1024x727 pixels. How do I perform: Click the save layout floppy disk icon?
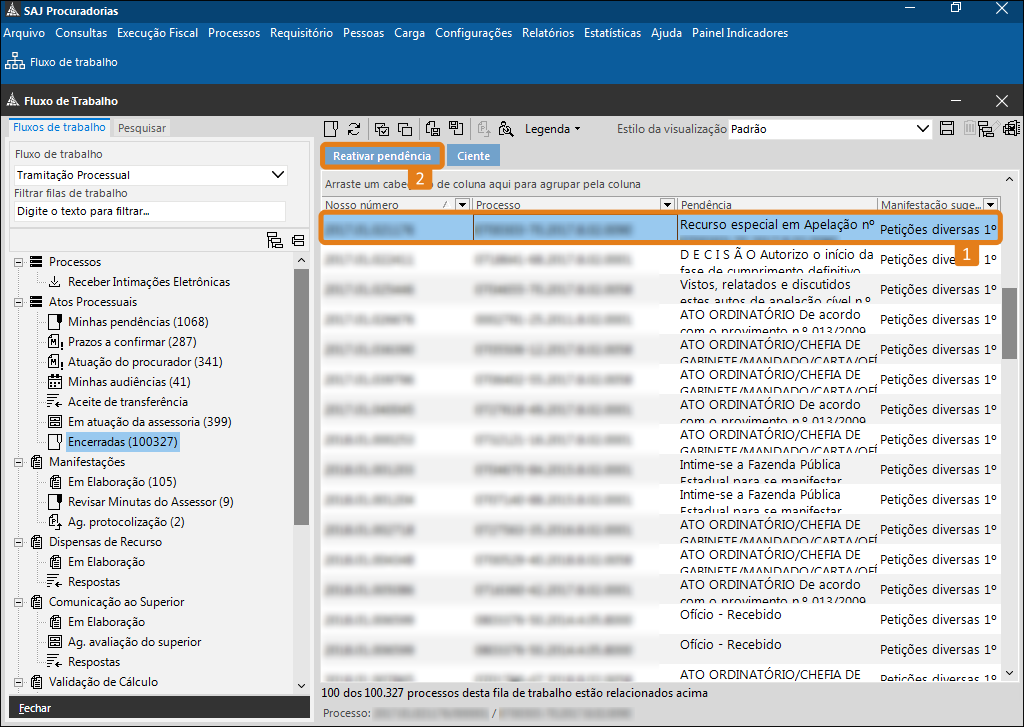pos(947,129)
